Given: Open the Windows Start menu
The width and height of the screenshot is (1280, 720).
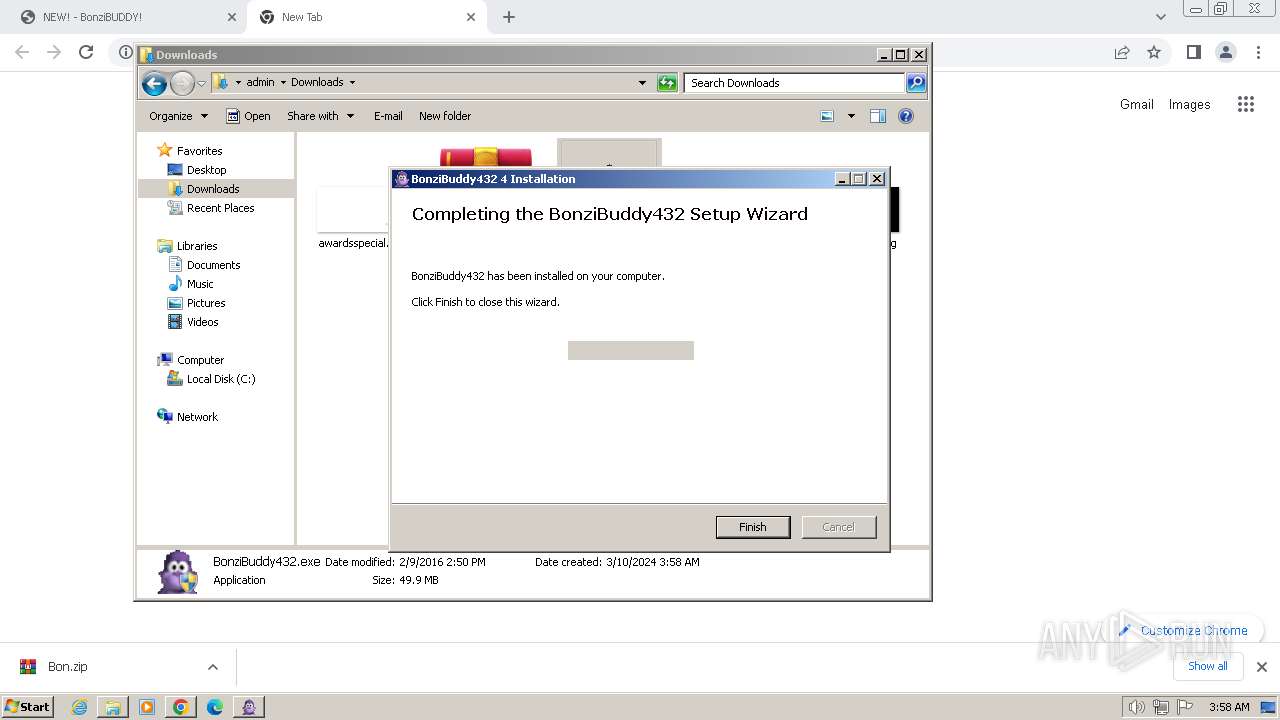Looking at the screenshot, I should 28,706.
